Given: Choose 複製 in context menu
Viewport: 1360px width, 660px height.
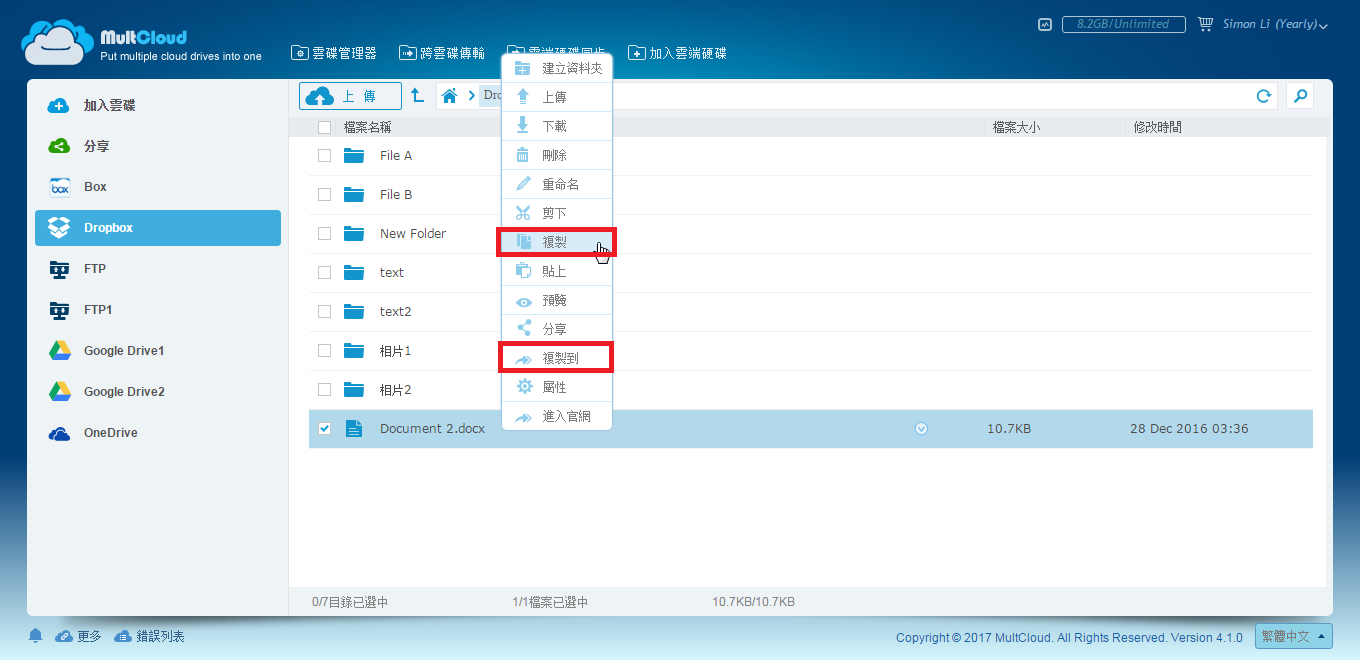Looking at the screenshot, I should [x=556, y=242].
